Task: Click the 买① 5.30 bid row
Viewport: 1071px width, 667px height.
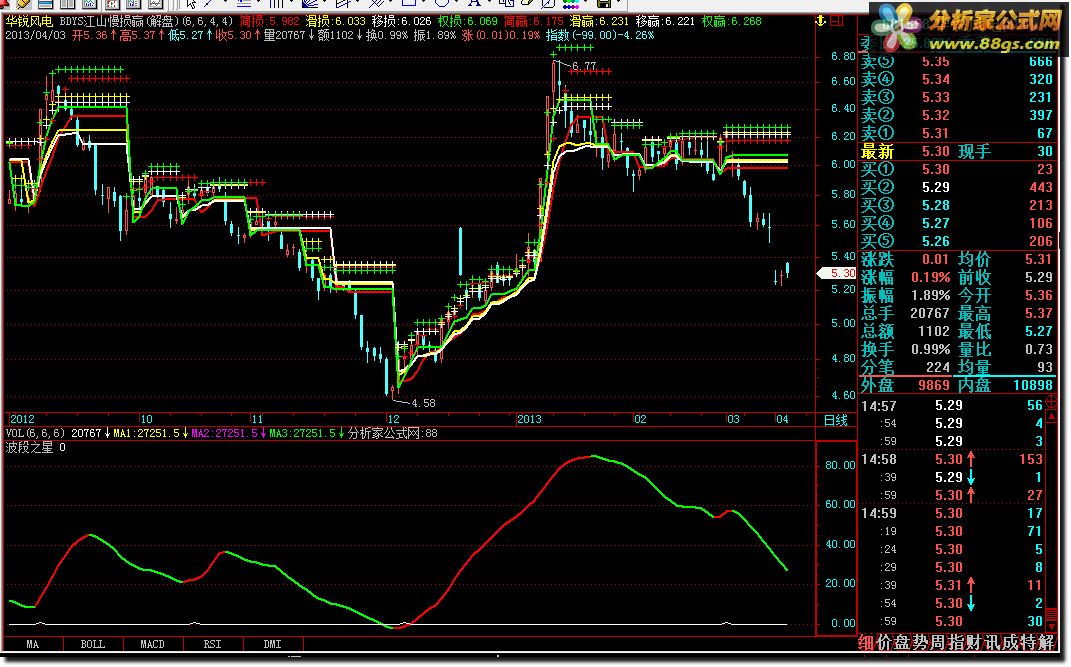Action: coord(957,169)
